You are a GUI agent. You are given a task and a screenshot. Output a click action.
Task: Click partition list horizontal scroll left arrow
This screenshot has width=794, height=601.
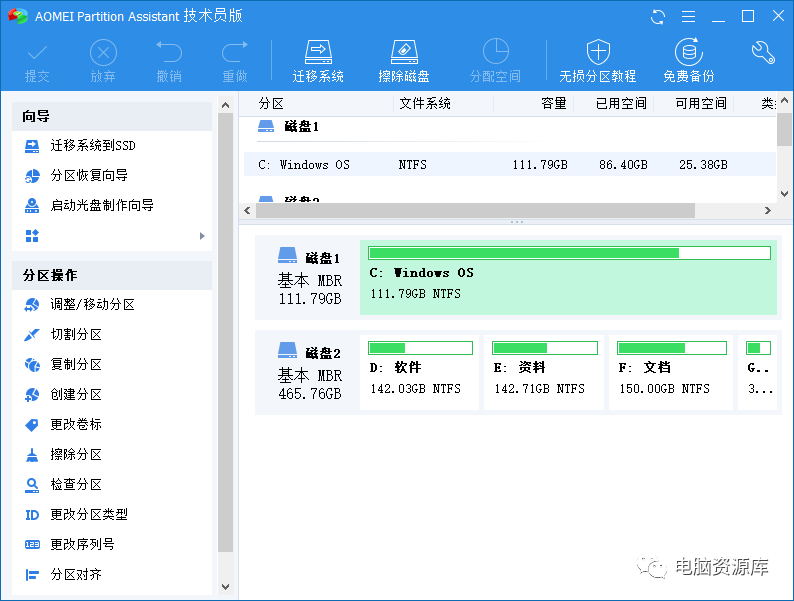click(247, 211)
